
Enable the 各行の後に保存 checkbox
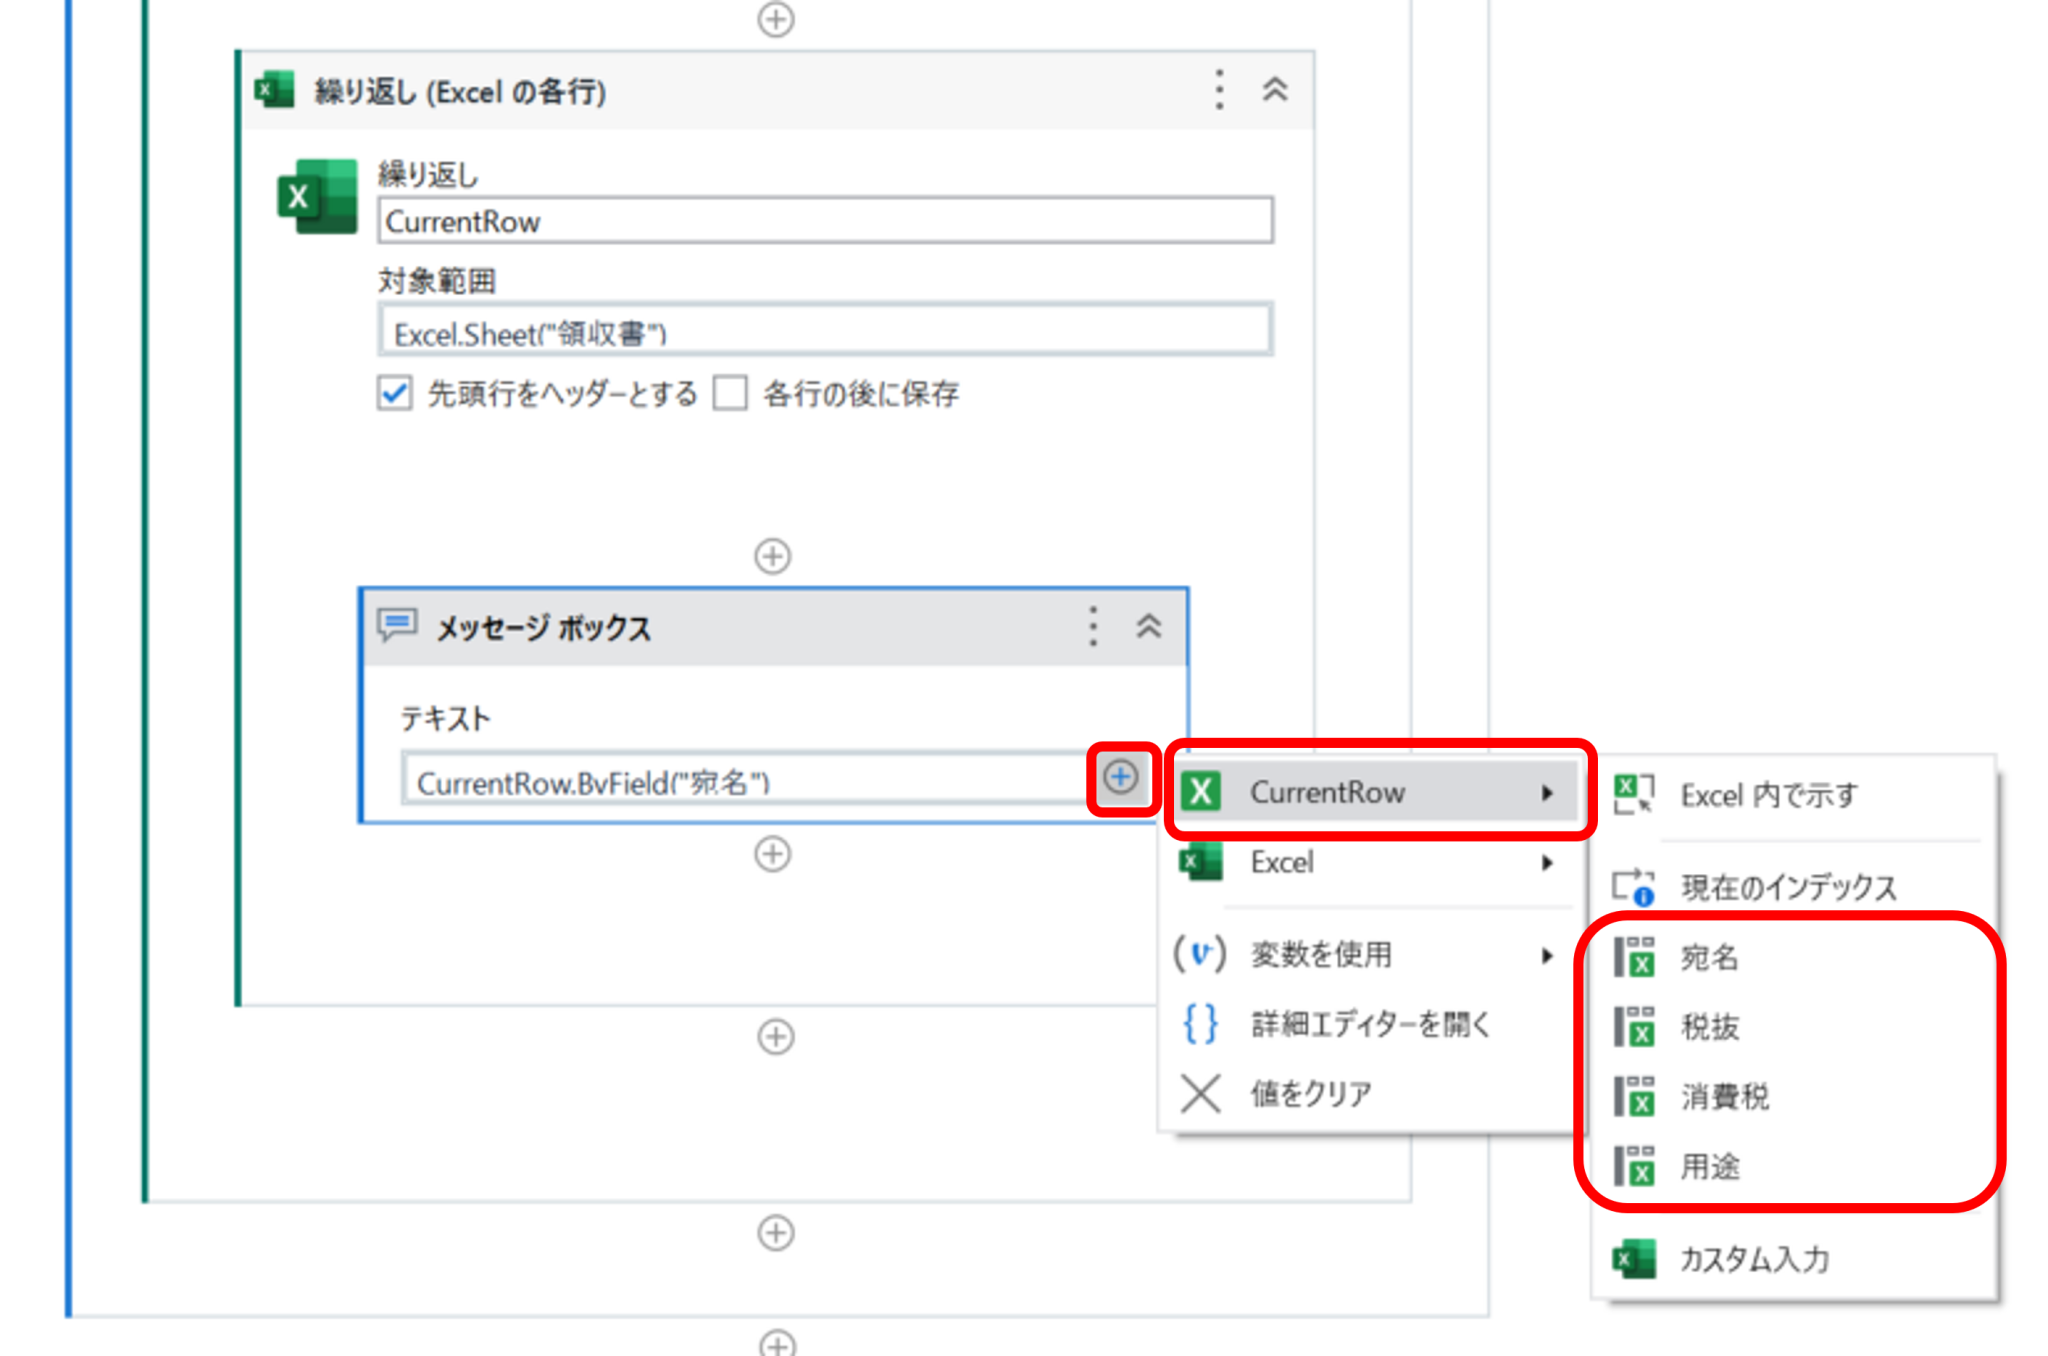pyautogui.click(x=729, y=394)
